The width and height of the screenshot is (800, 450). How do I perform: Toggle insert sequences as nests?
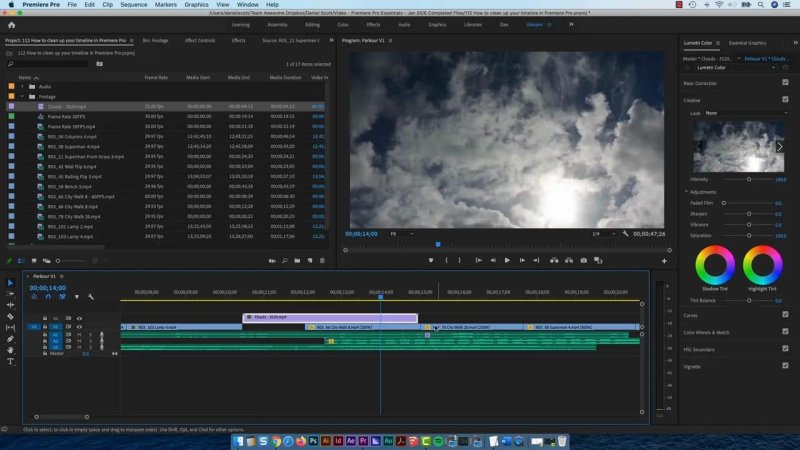tap(34, 296)
